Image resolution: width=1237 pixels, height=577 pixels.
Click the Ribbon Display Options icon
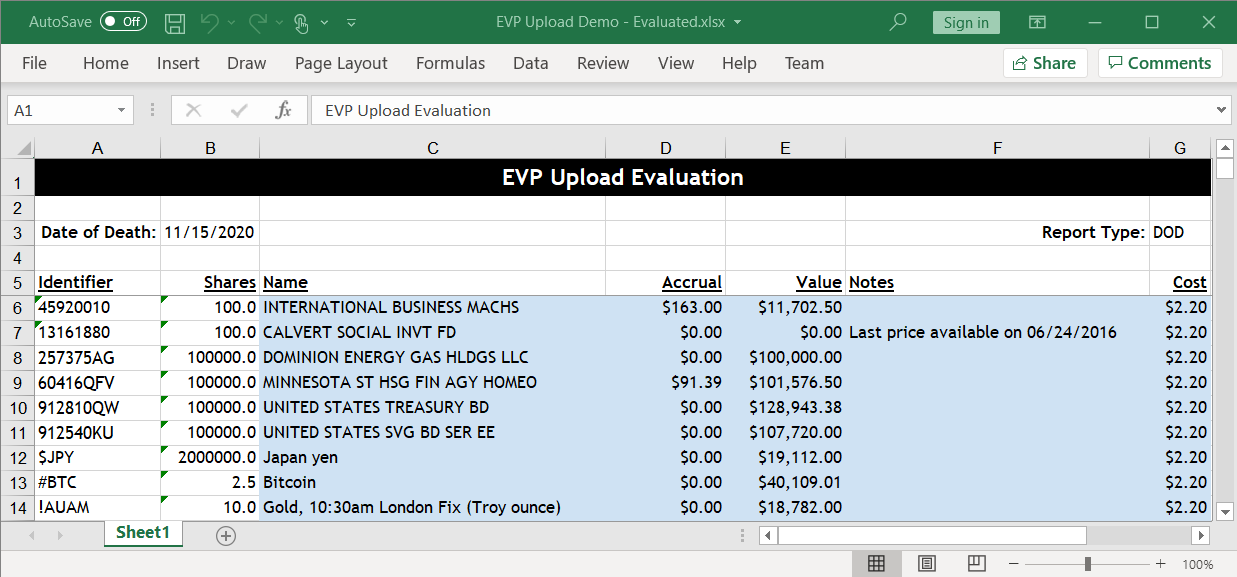pyautogui.click(x=1037, y=22)
